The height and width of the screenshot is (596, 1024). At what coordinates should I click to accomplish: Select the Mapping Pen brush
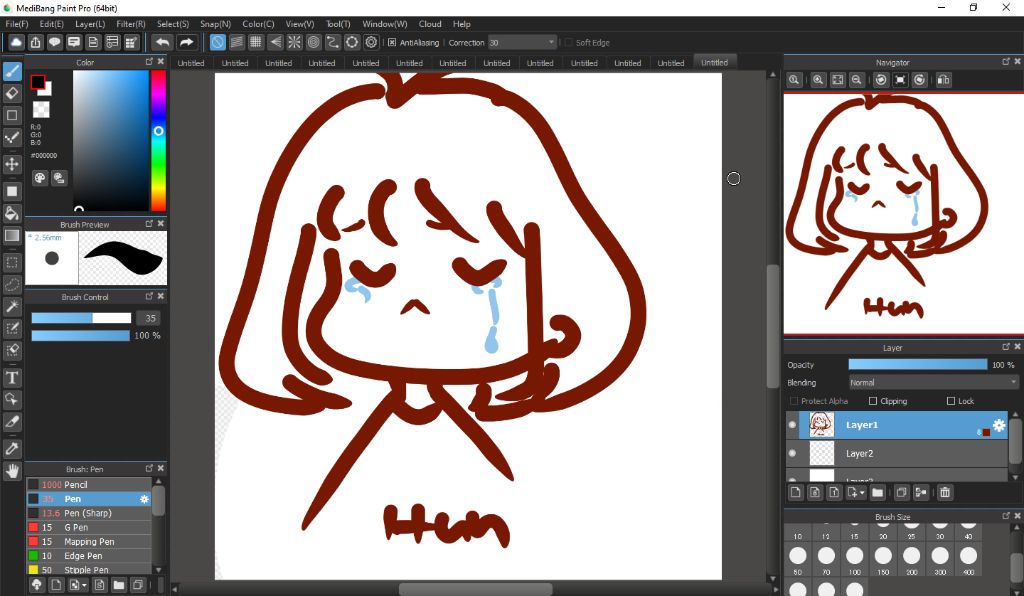click(89, 542)
